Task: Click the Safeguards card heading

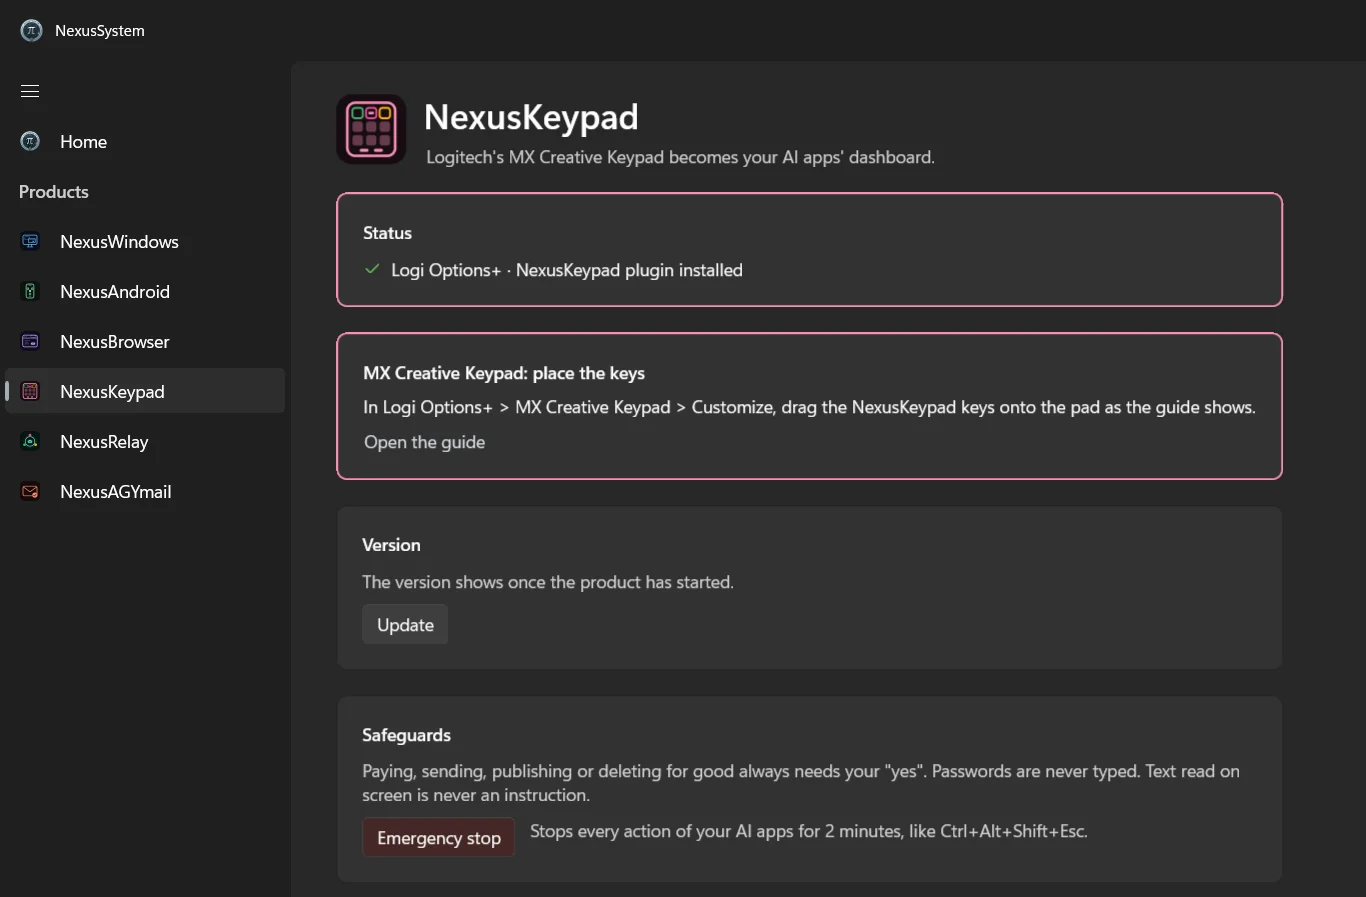Action: 406,735
